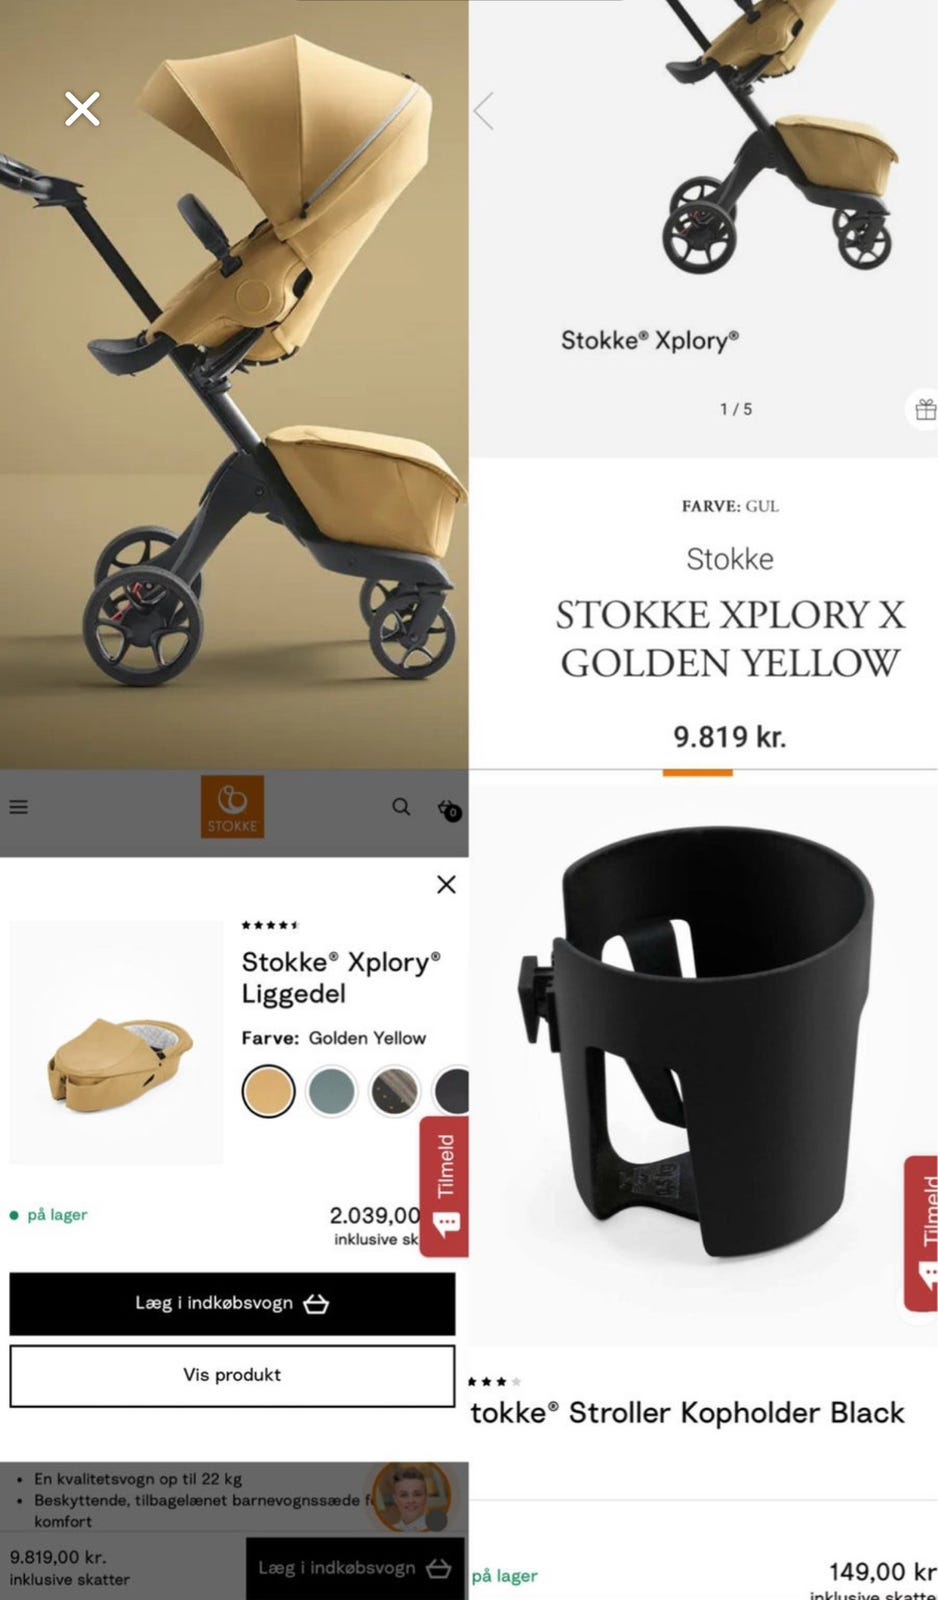938x1600 pixels.
Task: Click the Vis produkt button
Action: coord(232,1375)
